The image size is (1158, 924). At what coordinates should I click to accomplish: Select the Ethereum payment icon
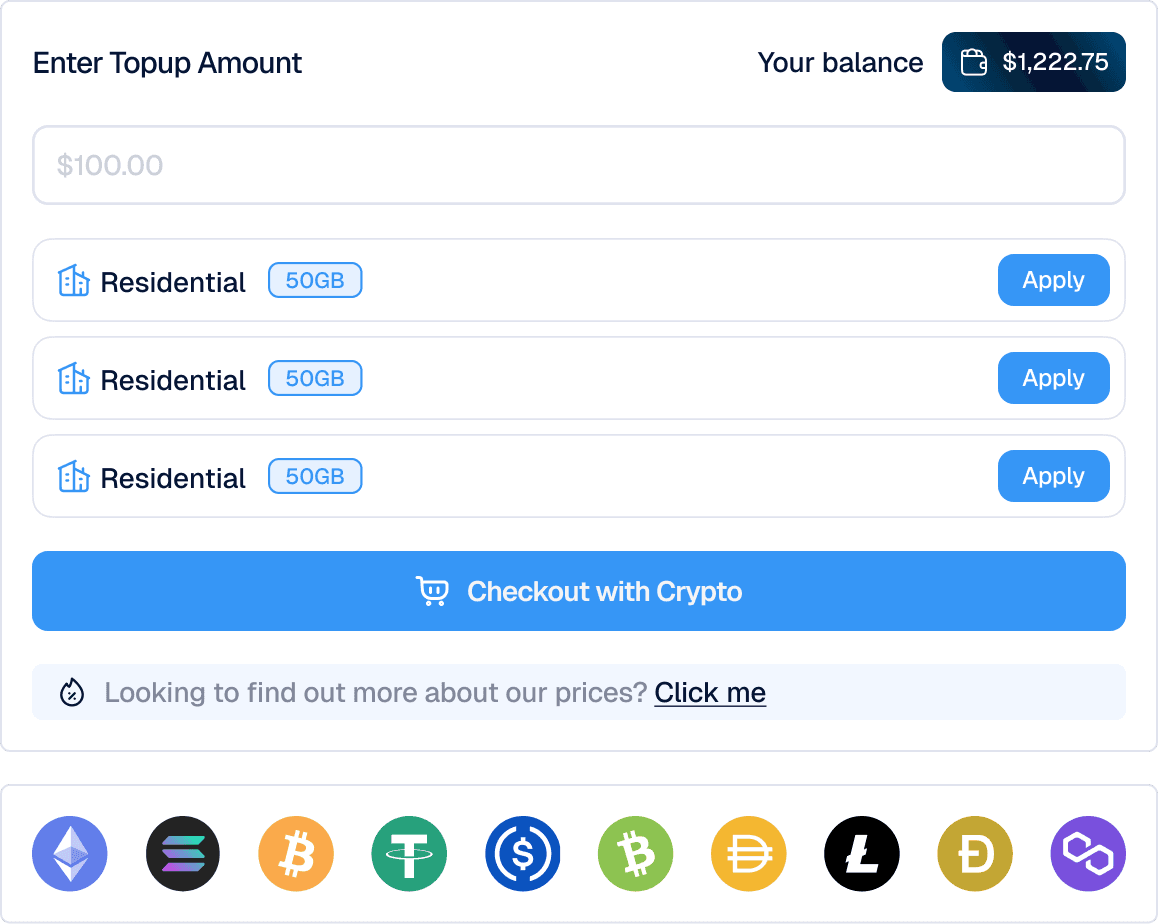(69, 853)
